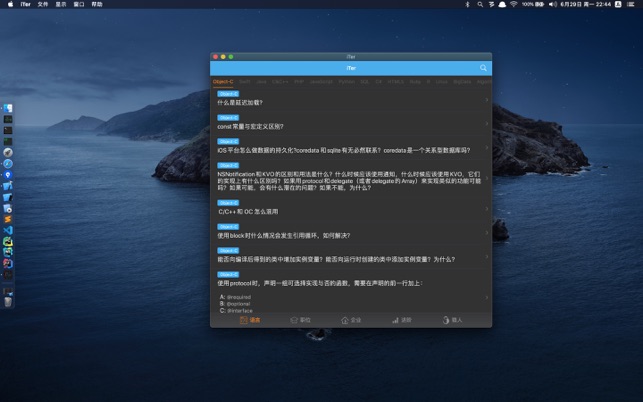Click the user avatar icon in the menu bar
Viewport: 643px width, 402px height.
pos(618,4)
